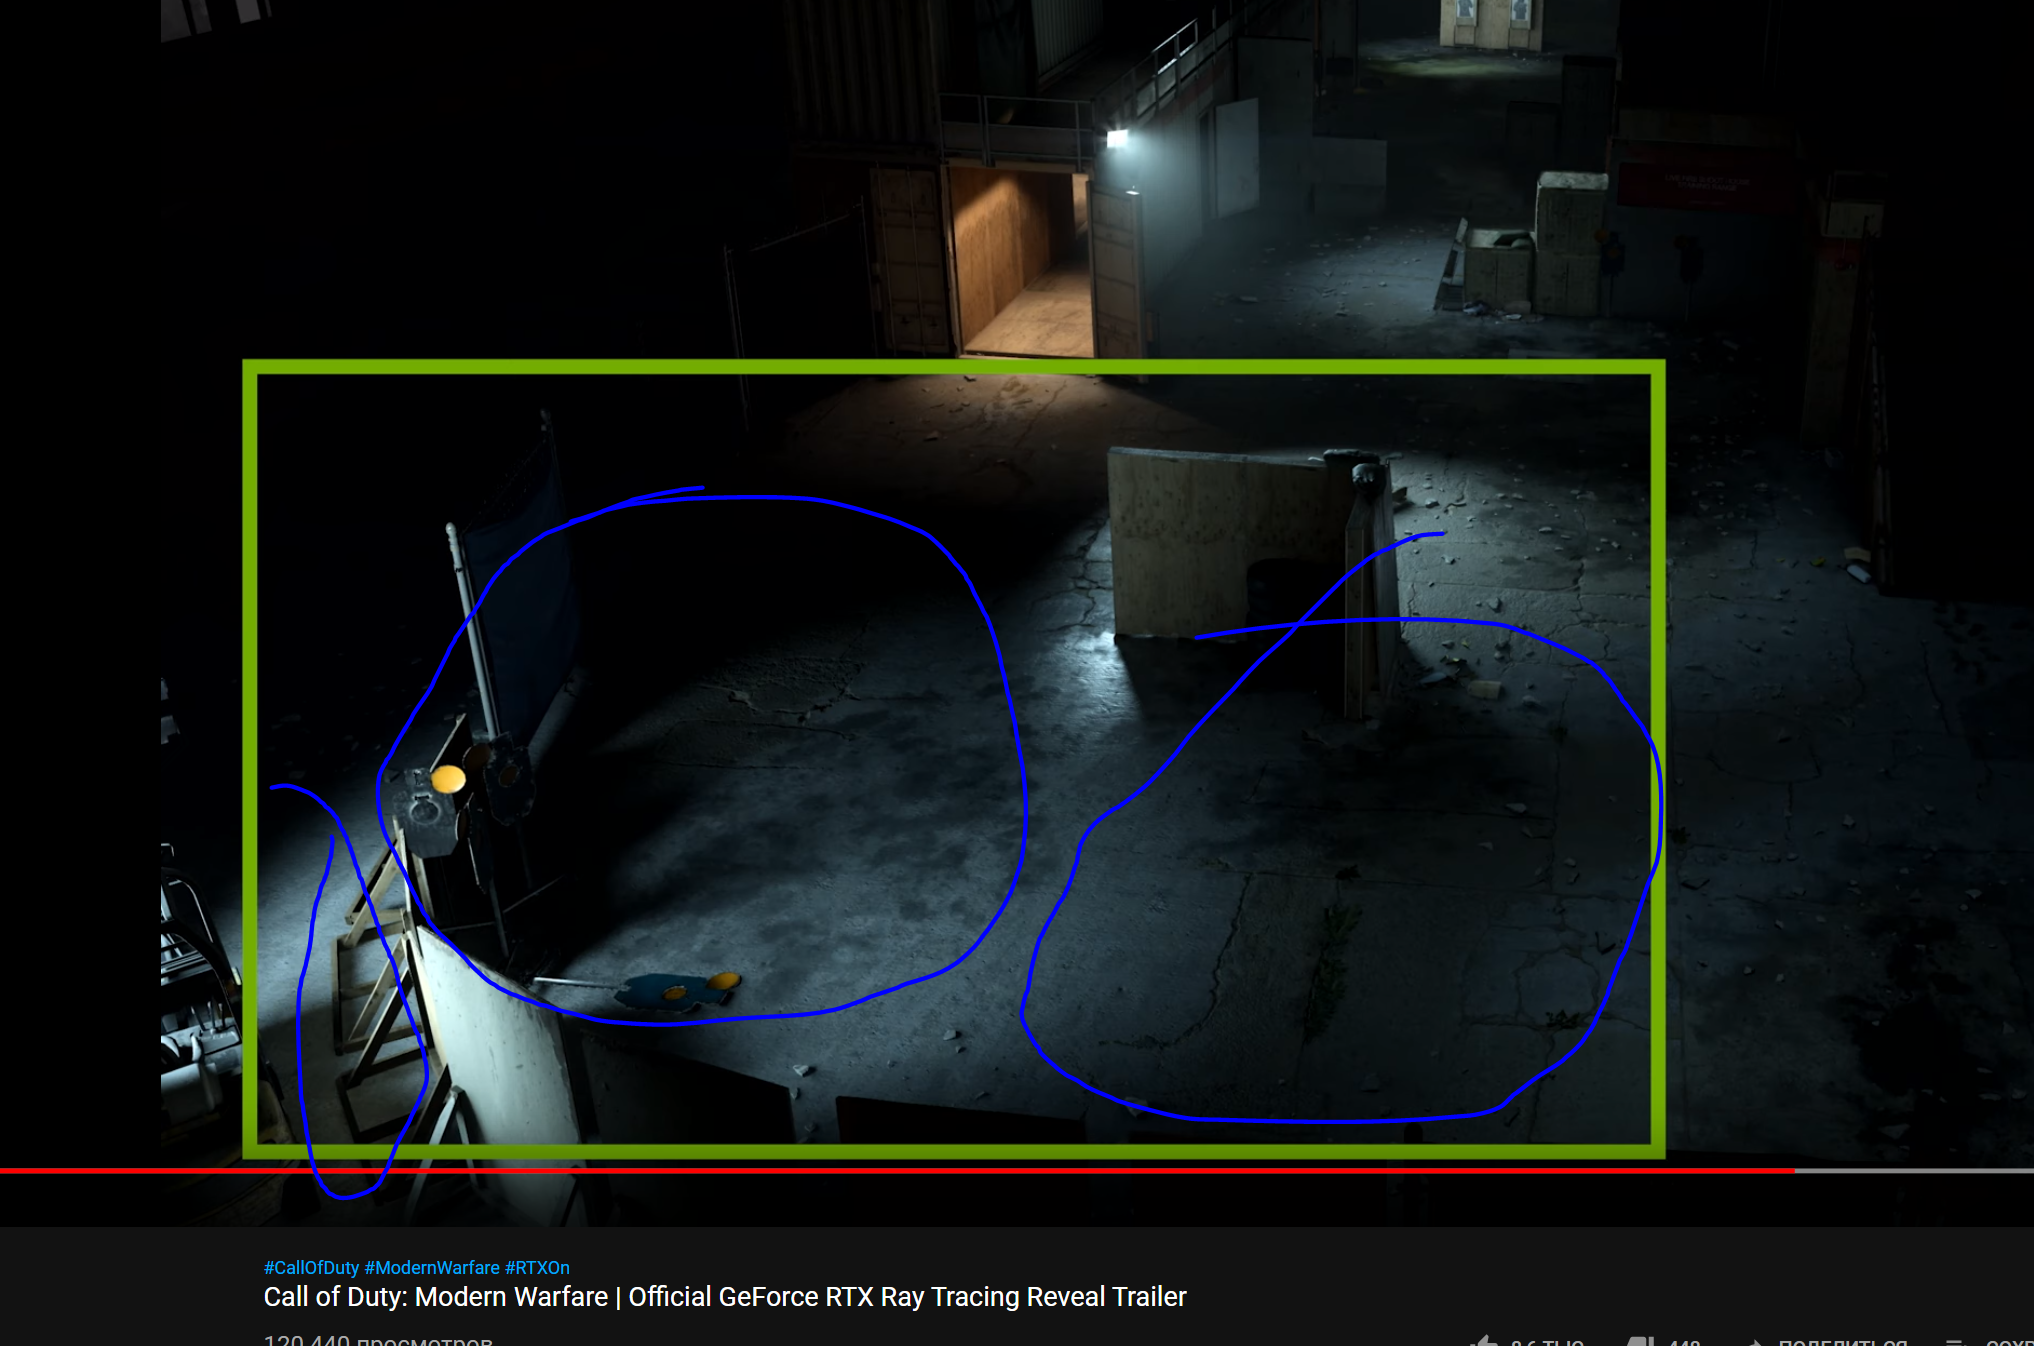Click the share arrow icon
This screenshot has height=1346, width=2034.
(x=1754, y=1342)
